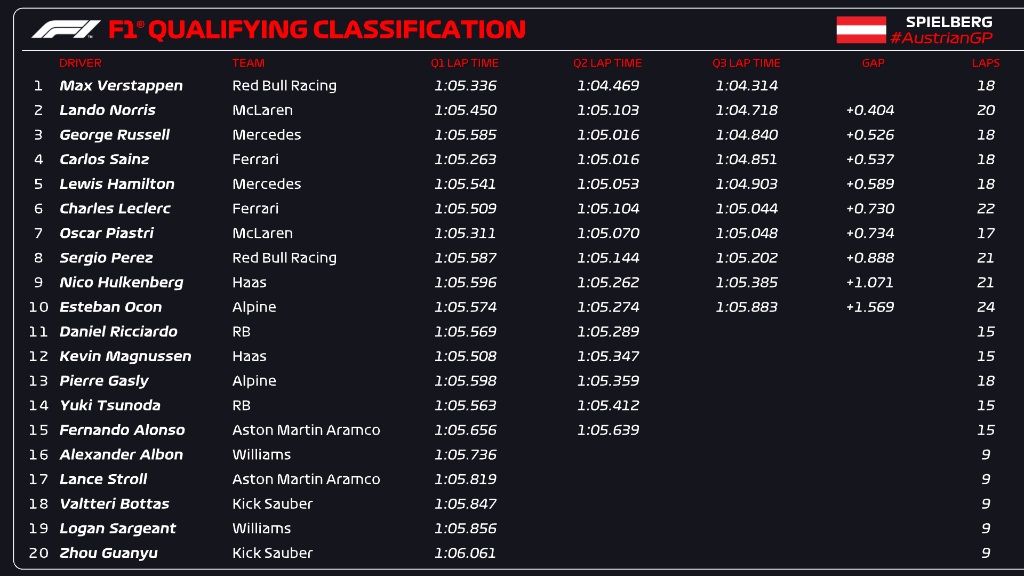1024x576 pixels.
Task: Select Kick Sauber team for Valtteri Bottas
Action: pos(272,504)
